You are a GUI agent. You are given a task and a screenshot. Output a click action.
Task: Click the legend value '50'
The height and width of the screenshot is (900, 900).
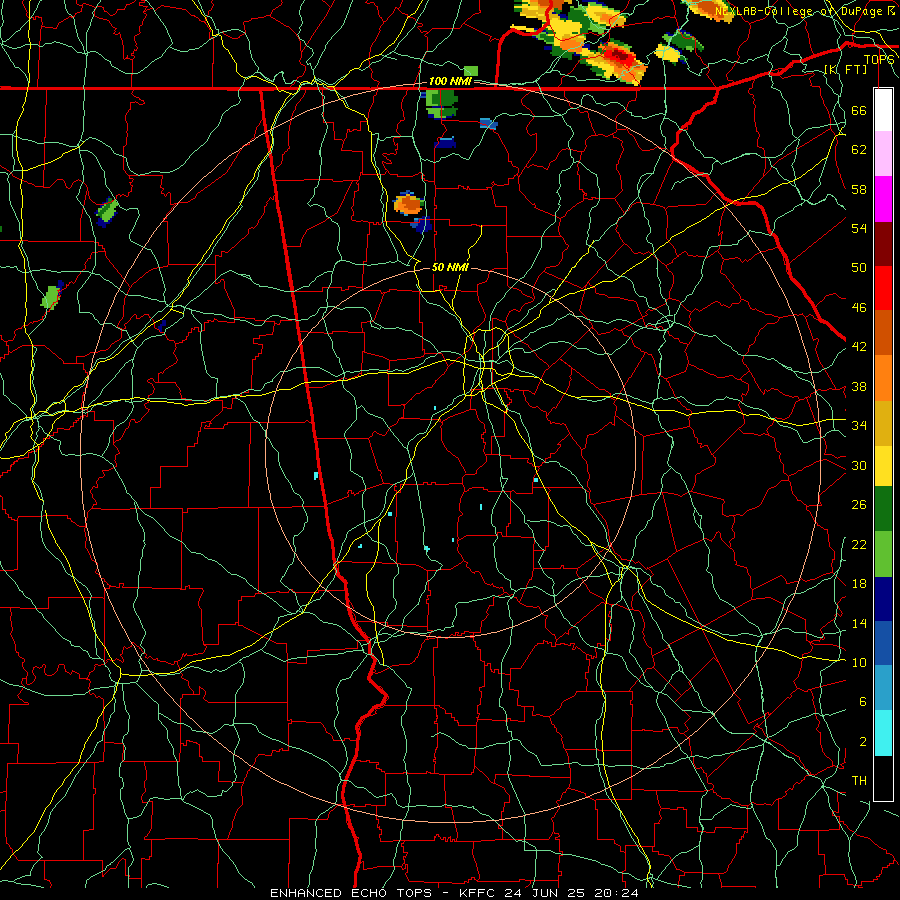click(x=859, y=267)
